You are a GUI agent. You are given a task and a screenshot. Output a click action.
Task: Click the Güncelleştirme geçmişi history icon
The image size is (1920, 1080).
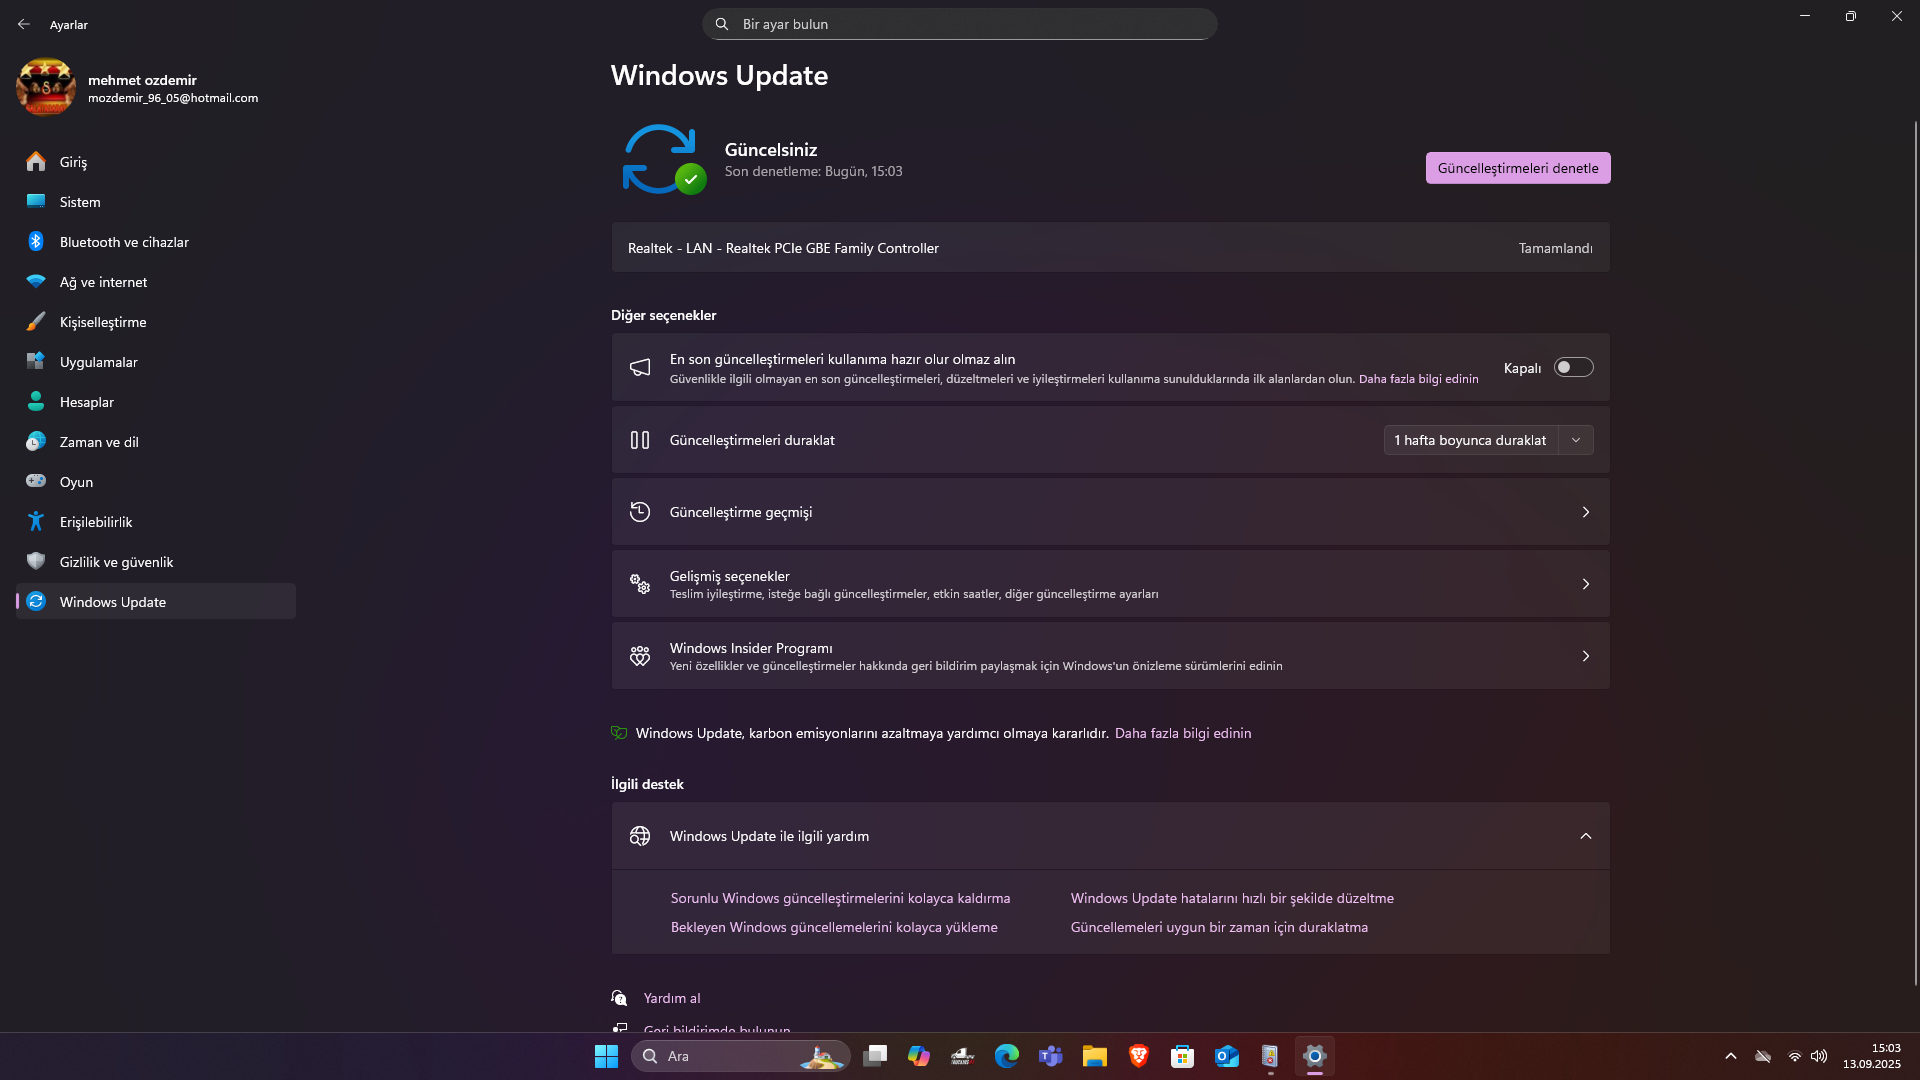click(x=640, y=512)
